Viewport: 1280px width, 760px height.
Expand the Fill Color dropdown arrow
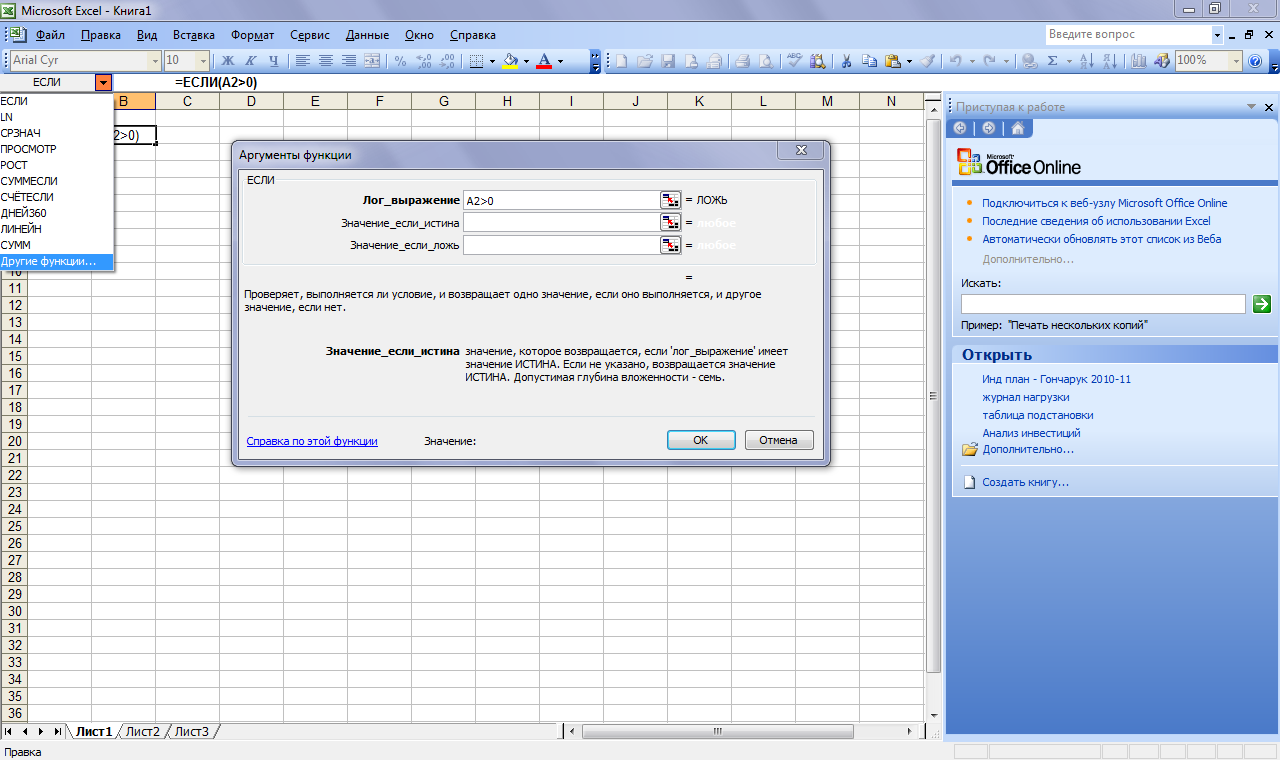pyautogui.click(x=525, y=60)
